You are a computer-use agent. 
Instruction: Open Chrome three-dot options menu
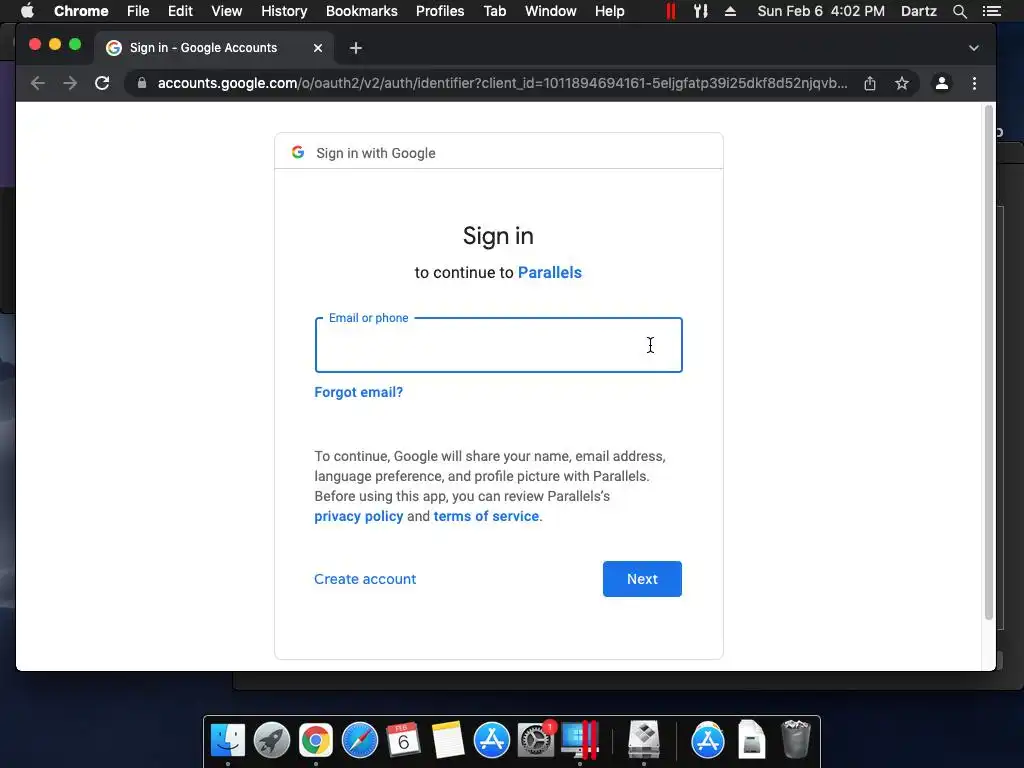(974, 83)
